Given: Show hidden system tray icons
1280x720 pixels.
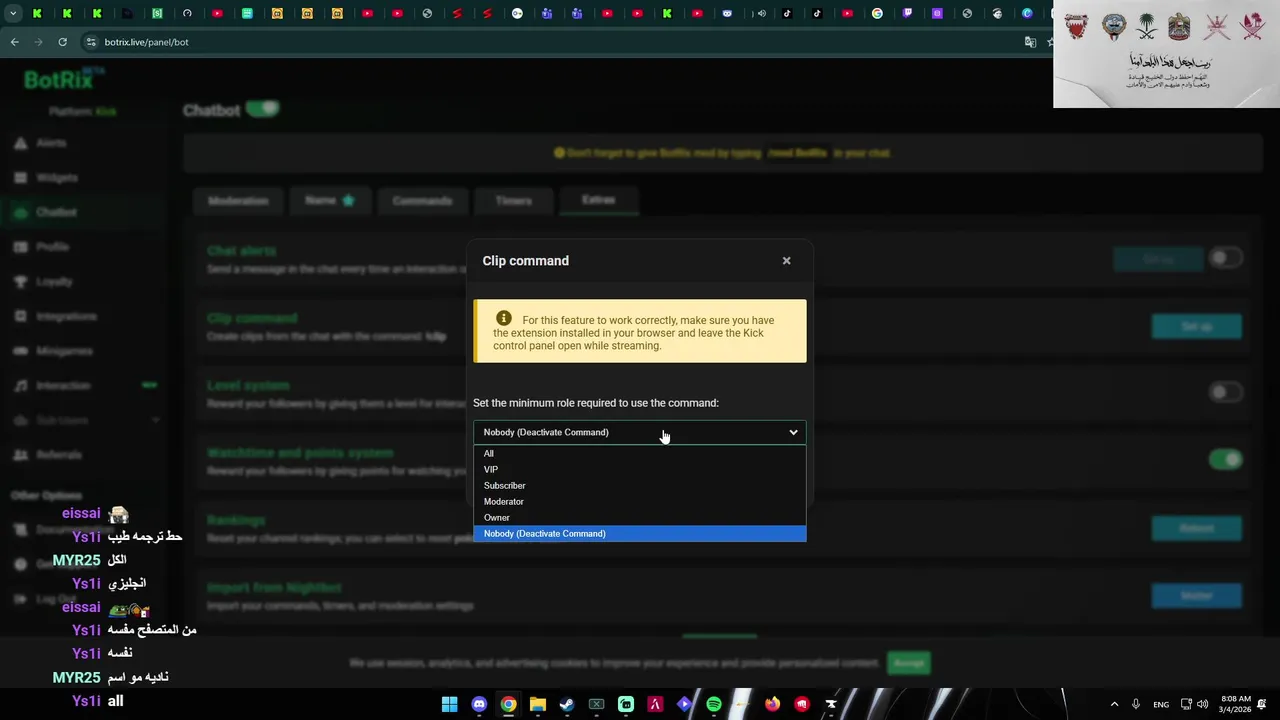Looking at the screenshot, I should [1114, 704].
